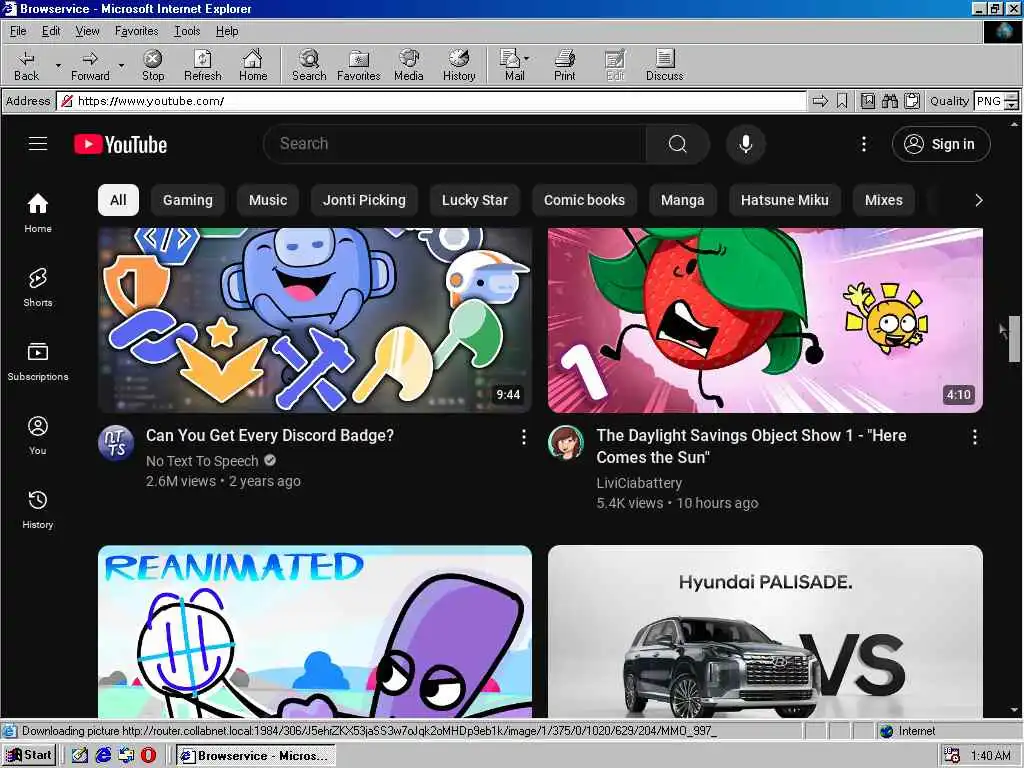Click the Windows Start button

coord(29,755)
